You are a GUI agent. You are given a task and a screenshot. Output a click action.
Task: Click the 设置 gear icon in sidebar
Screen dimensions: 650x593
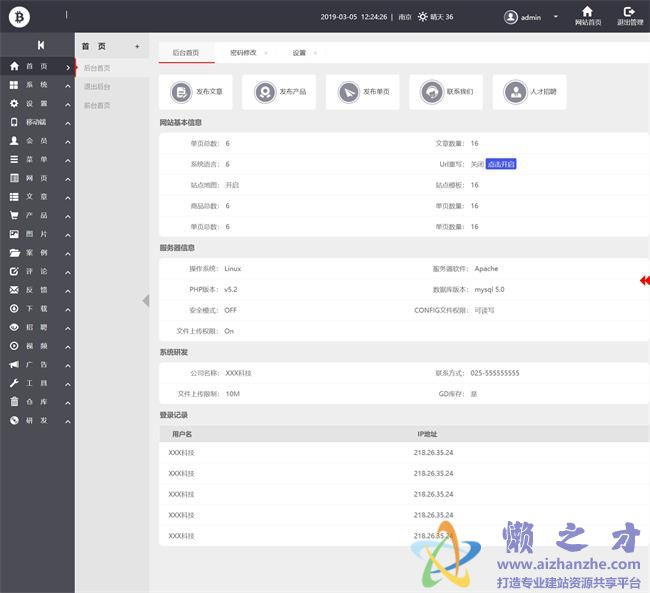coord(14,103)
